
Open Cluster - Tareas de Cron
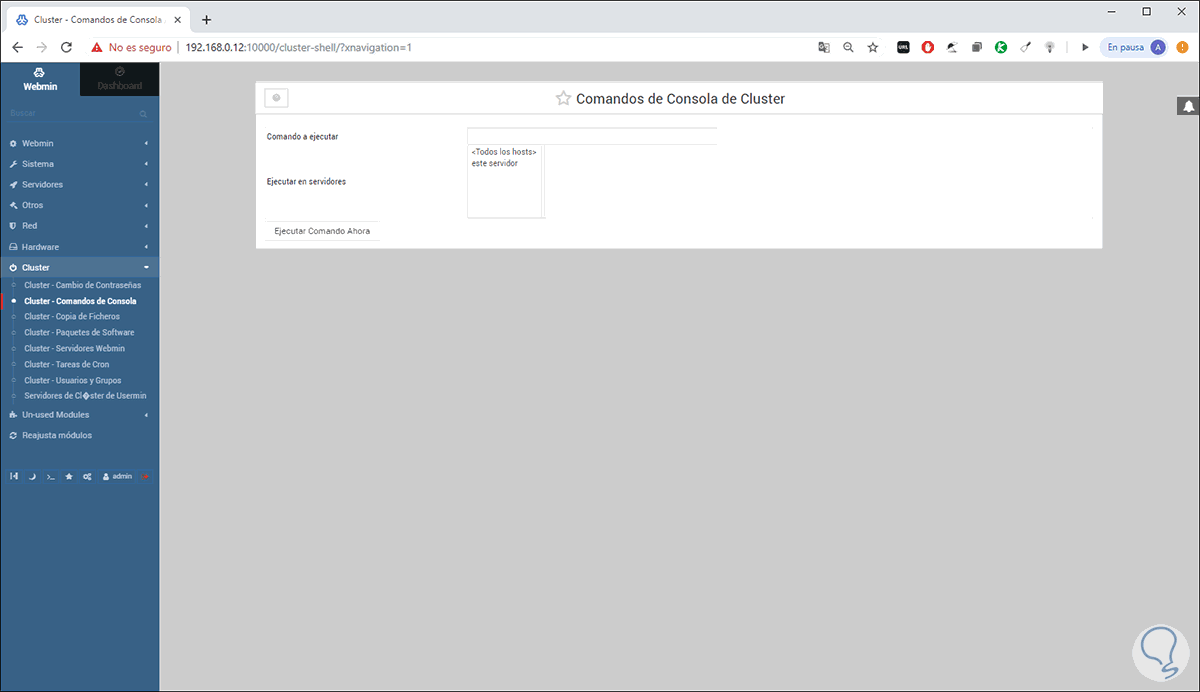coord(67,365)
